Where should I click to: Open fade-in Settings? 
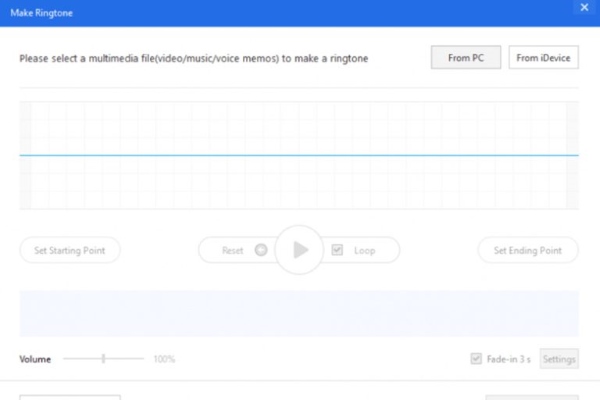pos(559,358)
